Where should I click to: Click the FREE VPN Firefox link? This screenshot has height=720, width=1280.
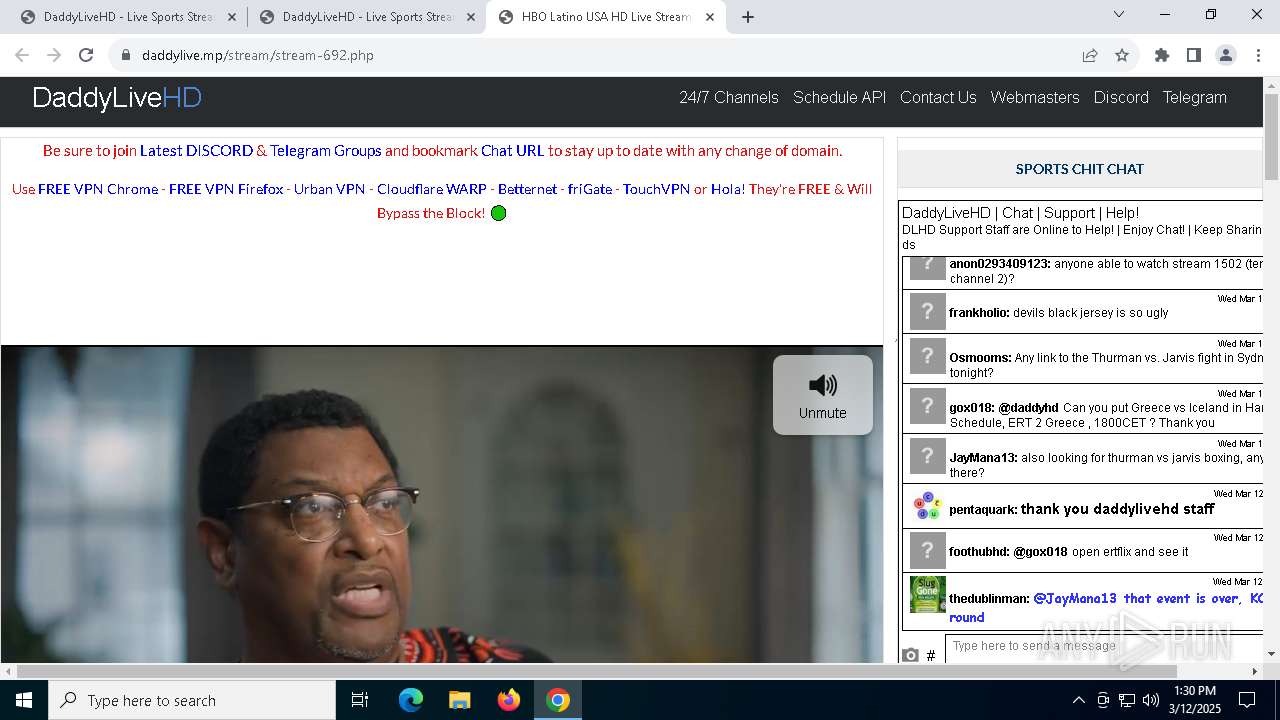point(226,189)
